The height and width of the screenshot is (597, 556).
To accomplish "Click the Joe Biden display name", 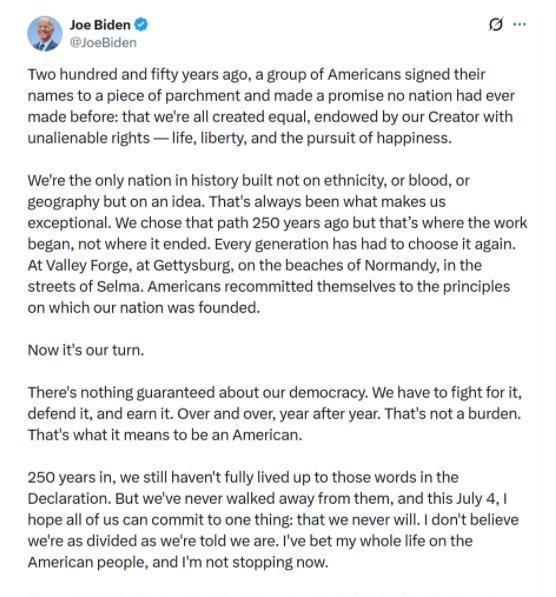I will pyautogui.click(x=100, y=25).
